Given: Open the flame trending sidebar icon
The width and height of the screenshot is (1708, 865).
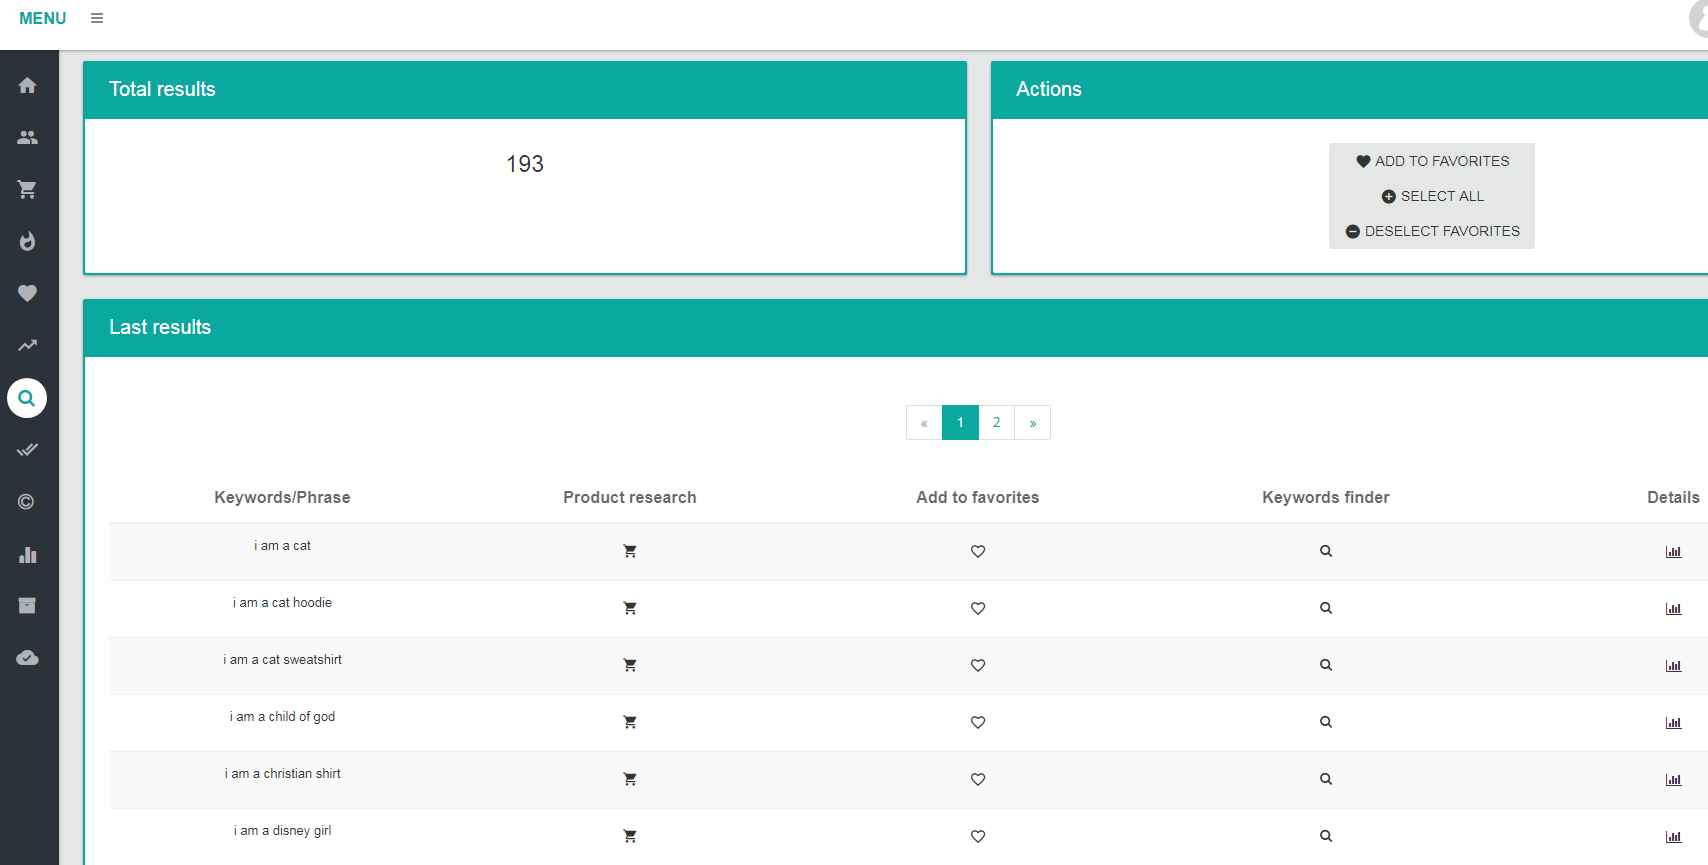Looking at the screenshot, I should (27, 241).
